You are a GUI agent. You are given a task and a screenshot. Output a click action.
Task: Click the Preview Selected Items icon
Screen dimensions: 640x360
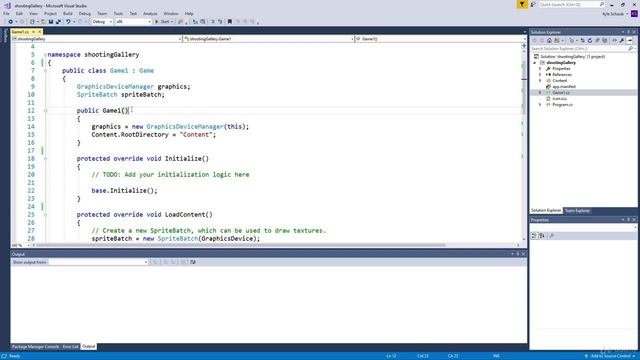[x=629, y=40]
